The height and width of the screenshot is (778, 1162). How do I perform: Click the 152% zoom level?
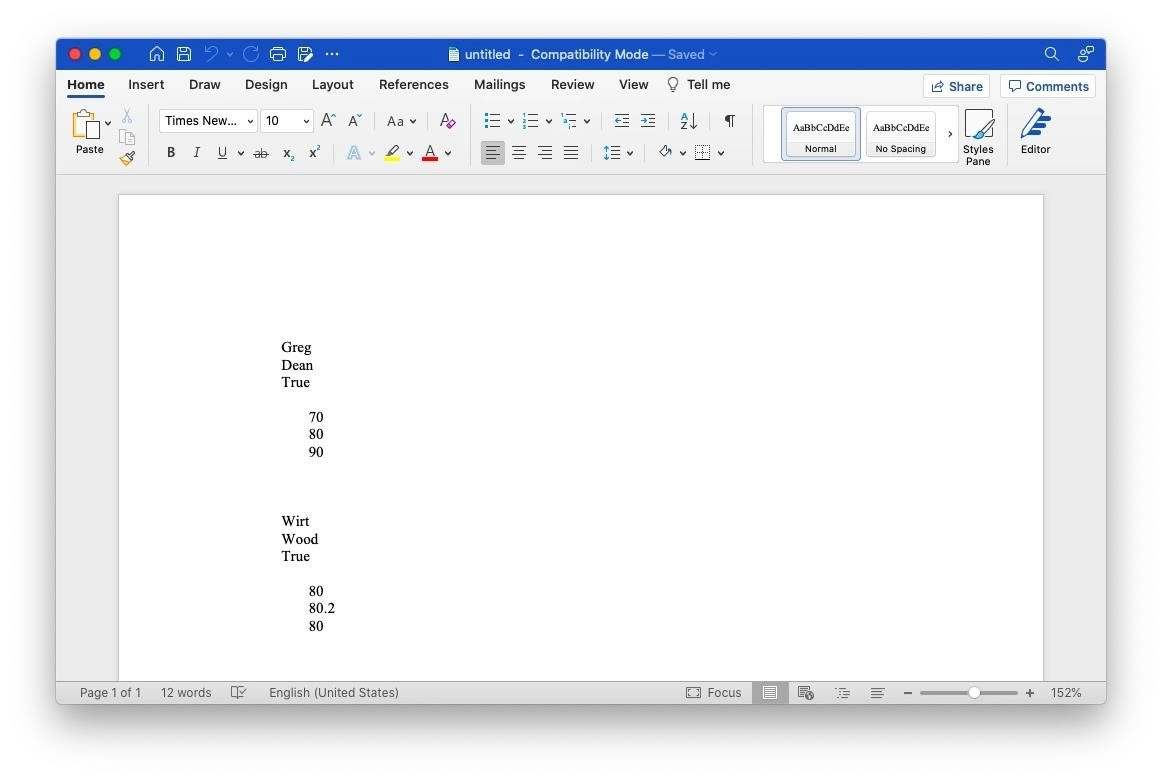1066,693
